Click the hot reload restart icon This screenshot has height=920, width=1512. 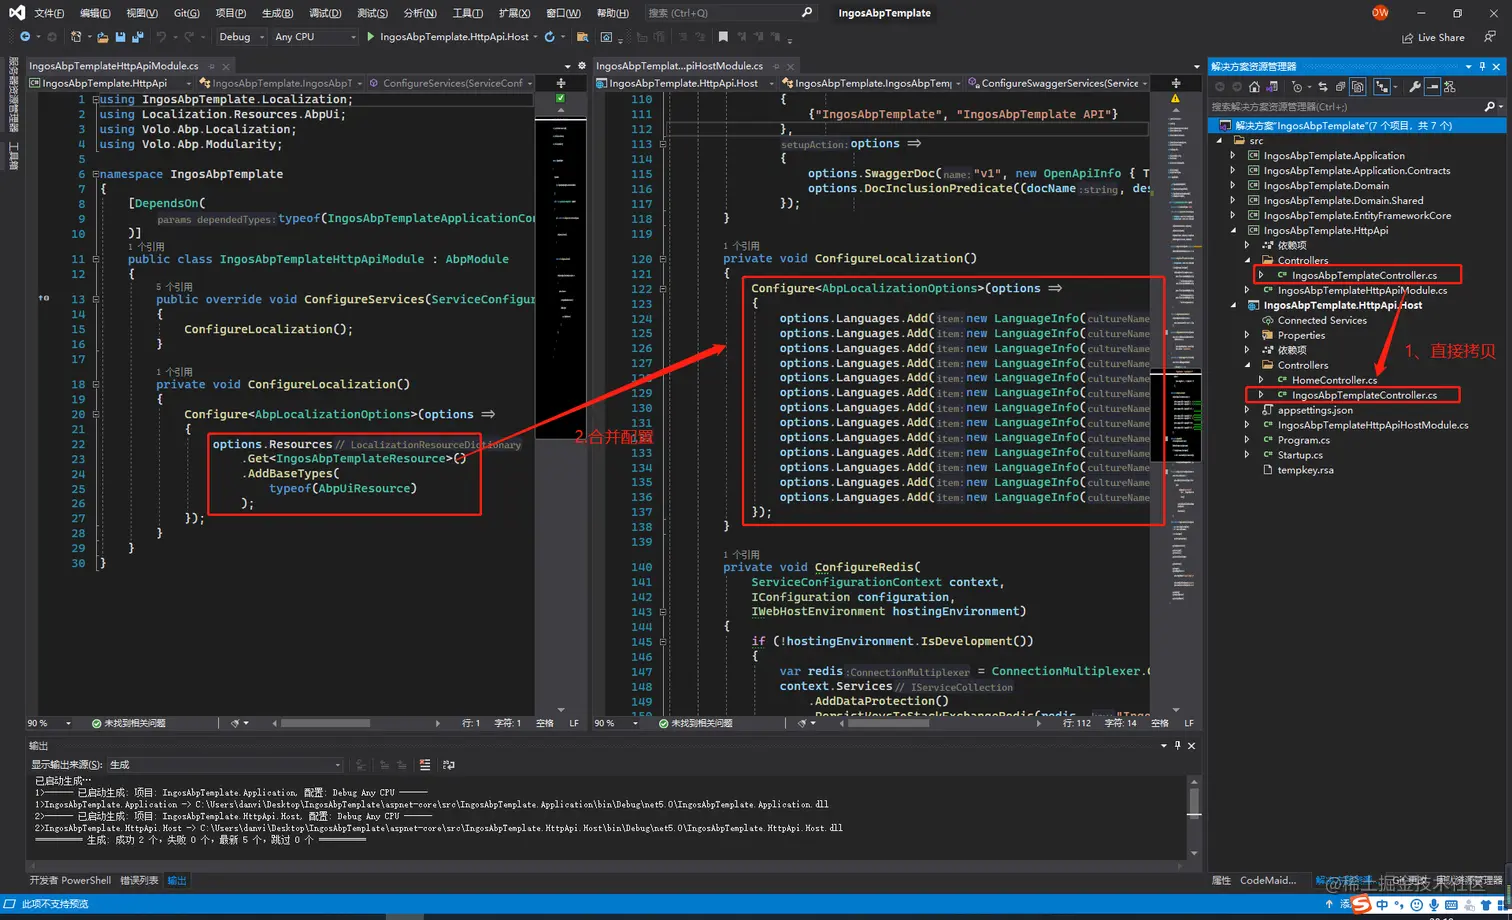coord(549,37)
